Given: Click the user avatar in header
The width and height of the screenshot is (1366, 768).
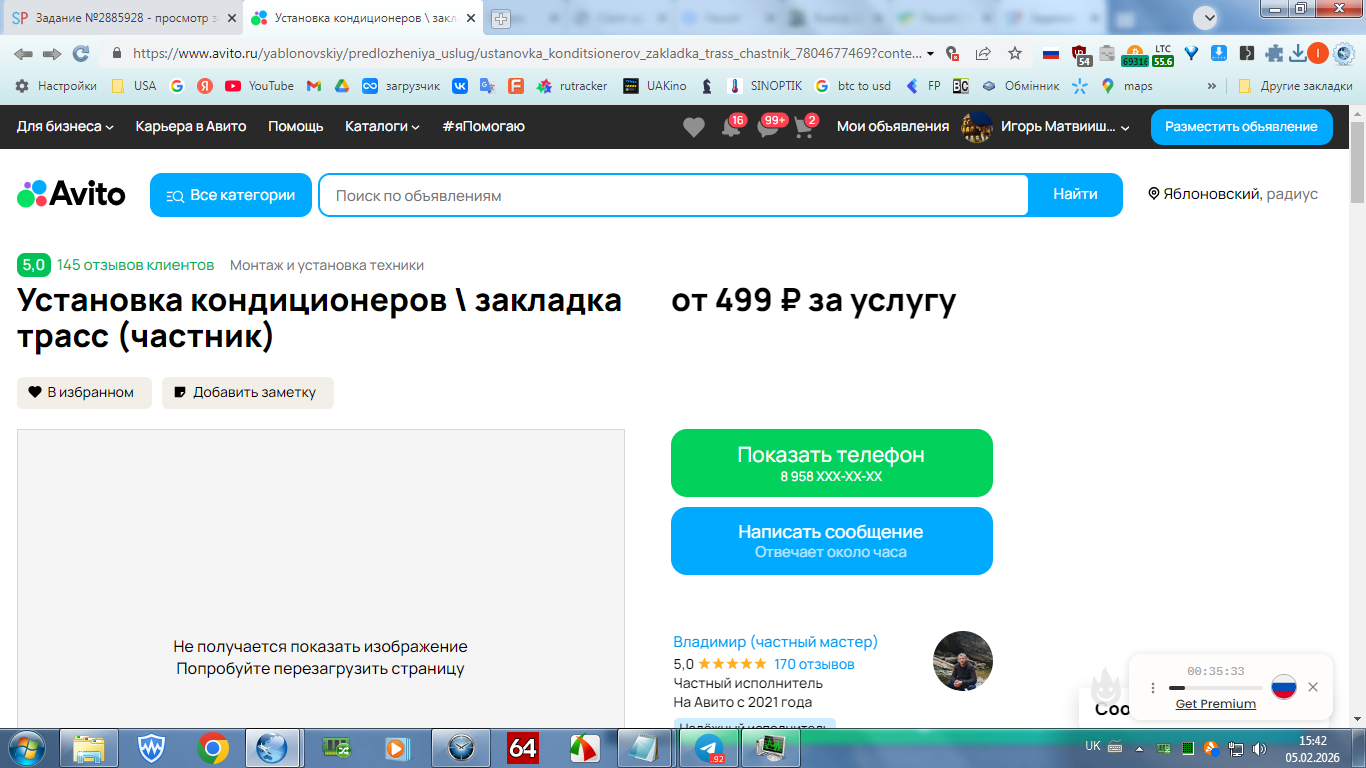Looking at the screenshot, I should 976,127.
